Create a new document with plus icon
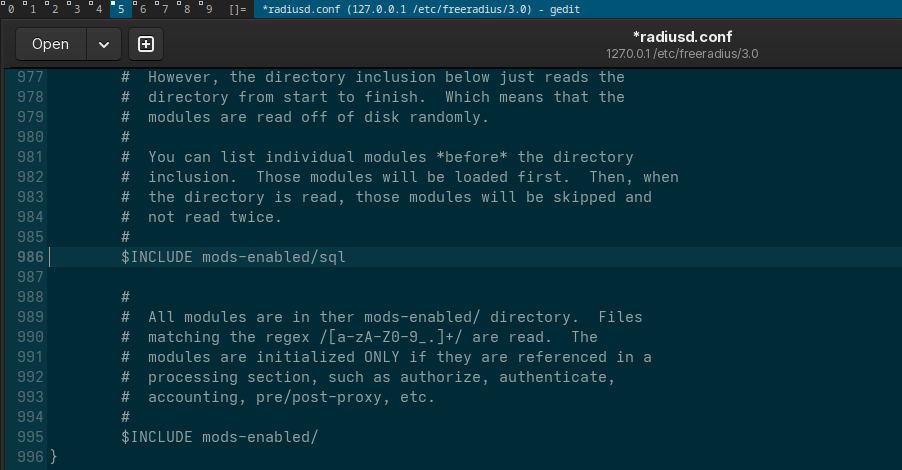Image resolution: width=902 pixels, height=470 pixels. tap(146, 44)
